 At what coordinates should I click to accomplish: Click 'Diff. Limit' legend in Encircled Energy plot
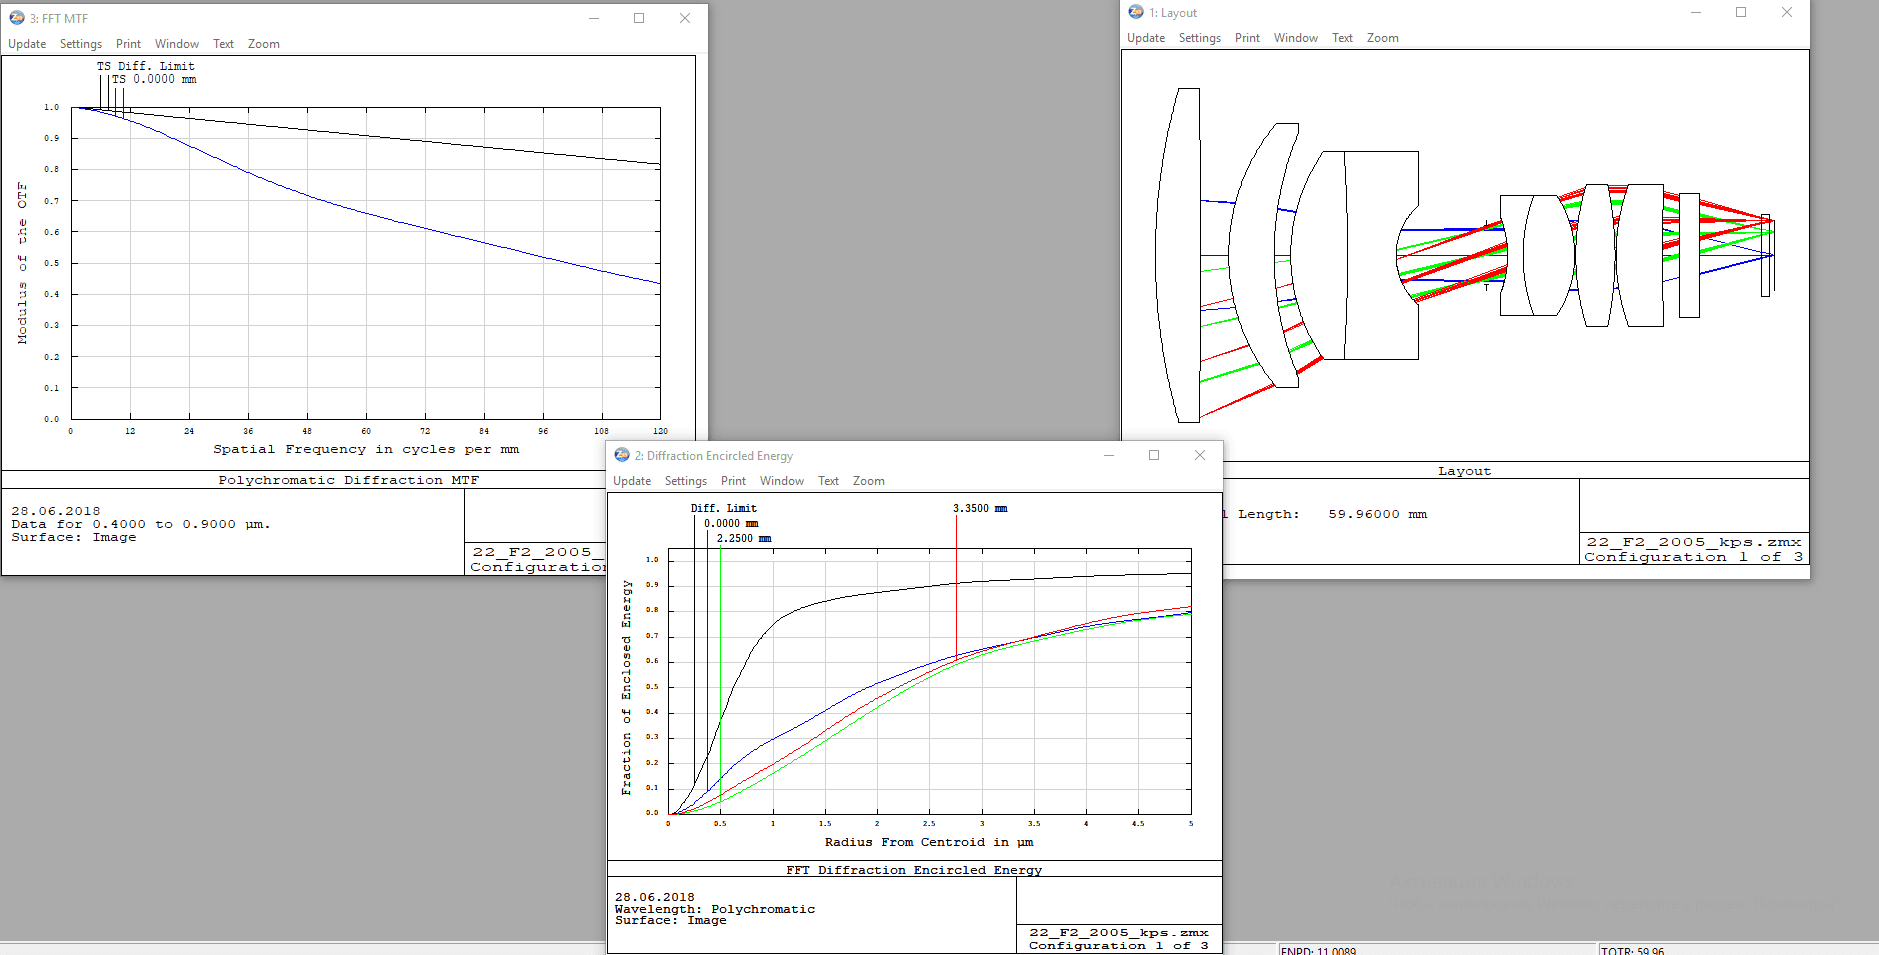click(724, 508)
